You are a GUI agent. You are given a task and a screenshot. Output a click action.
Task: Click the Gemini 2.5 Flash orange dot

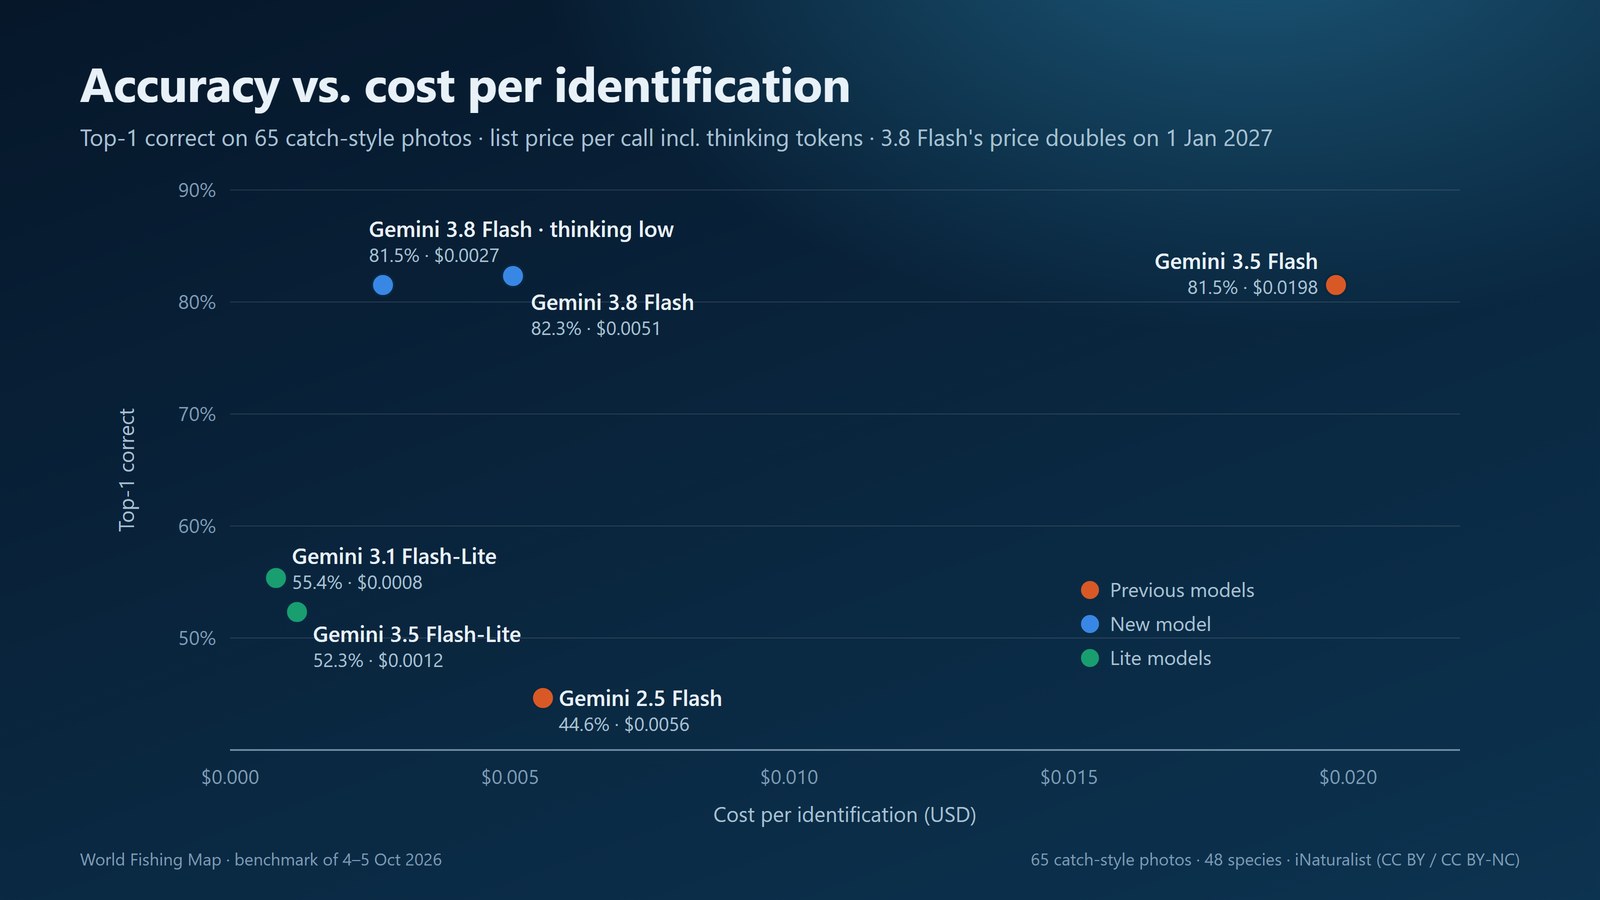pyautogui.click(x=543, y=698)
